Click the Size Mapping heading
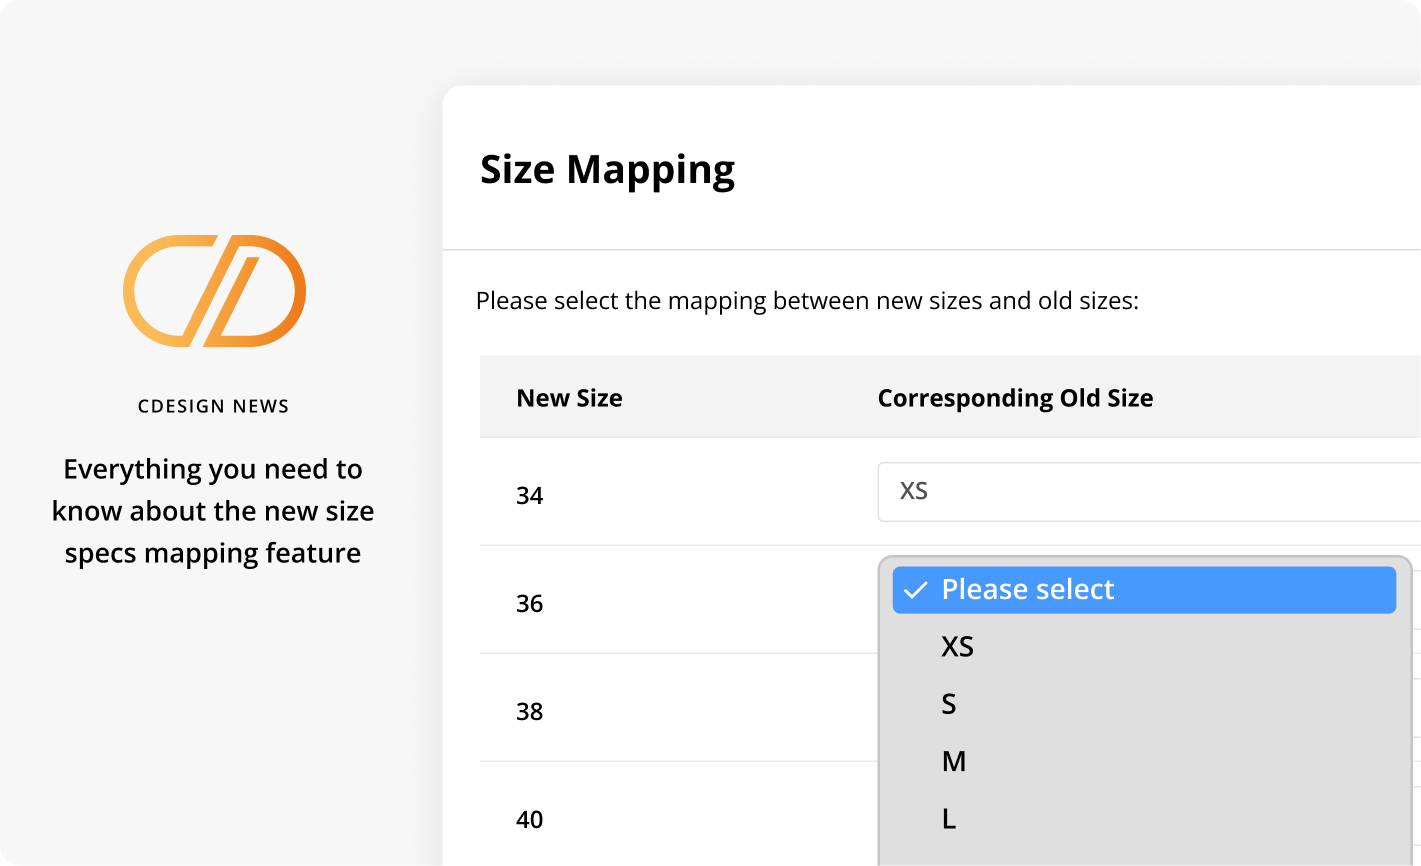Viewport: 1421px width, 866px height. point(607,170)
